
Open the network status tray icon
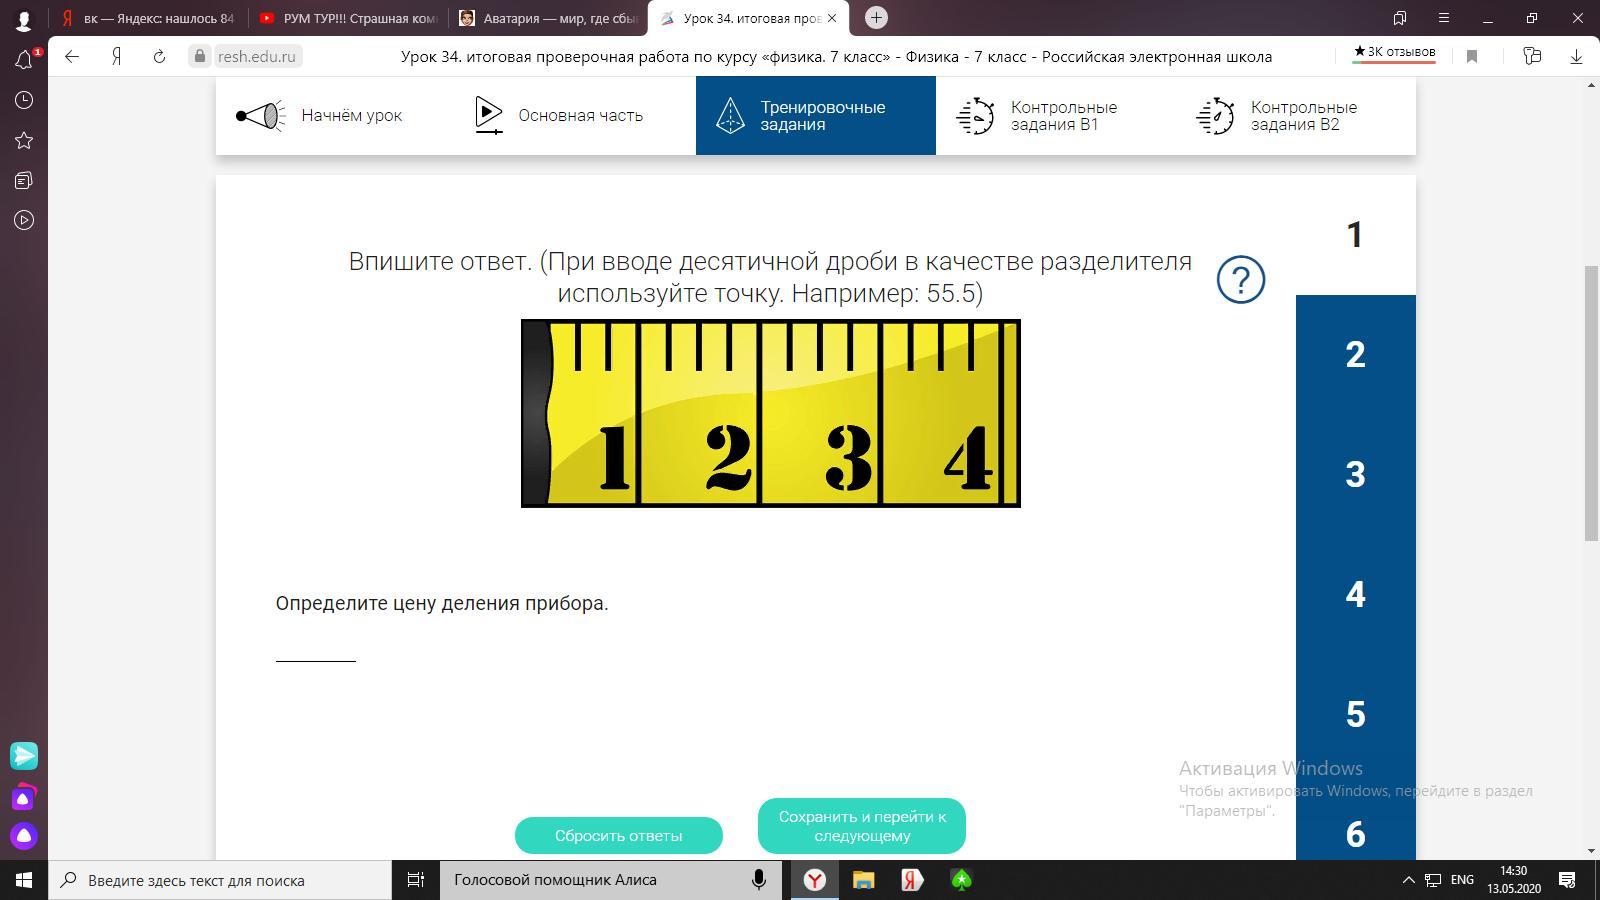pos(1434,880)
